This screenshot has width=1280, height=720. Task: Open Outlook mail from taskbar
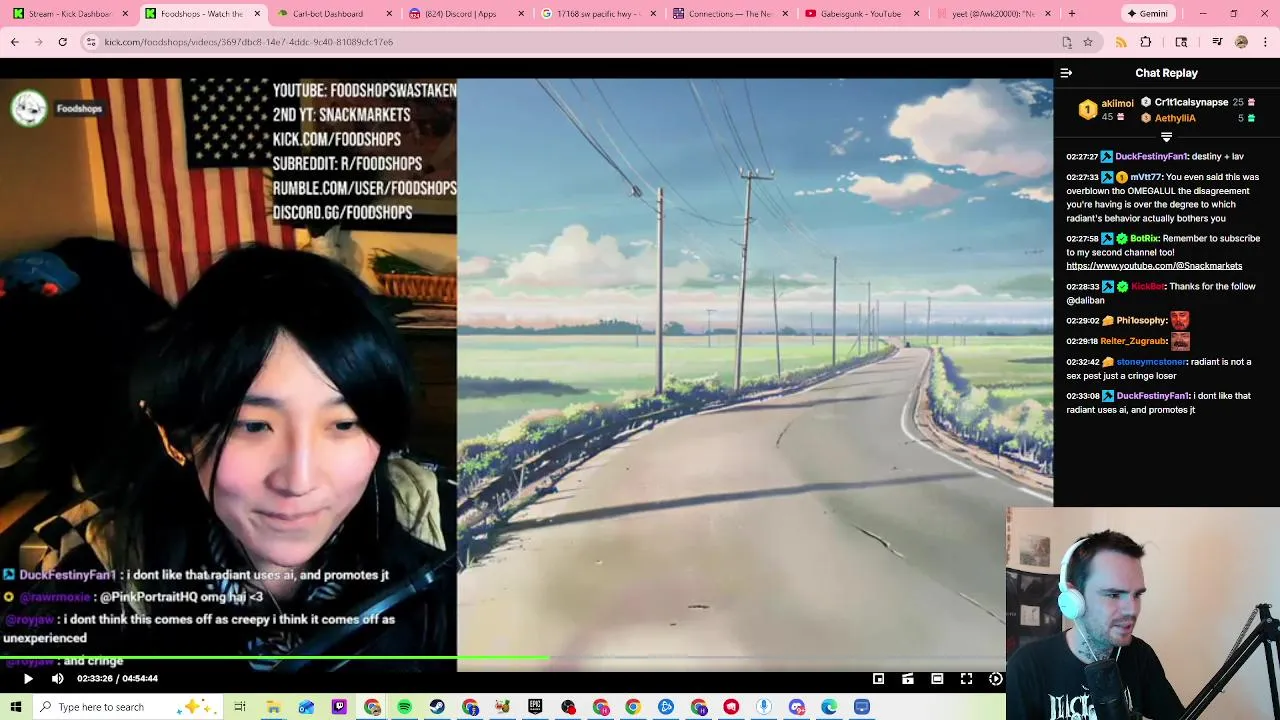point(306,707)
